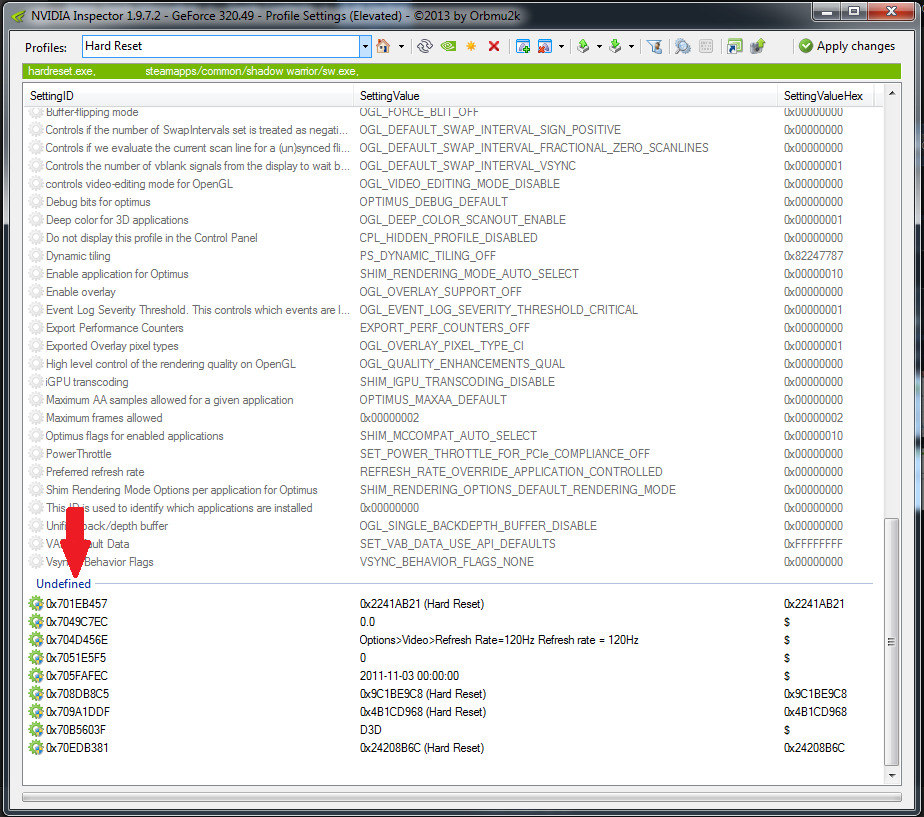Click the greyed grid icon in toolbar
The height and width of the screenshot is (817, 924).
pos(706,46)
